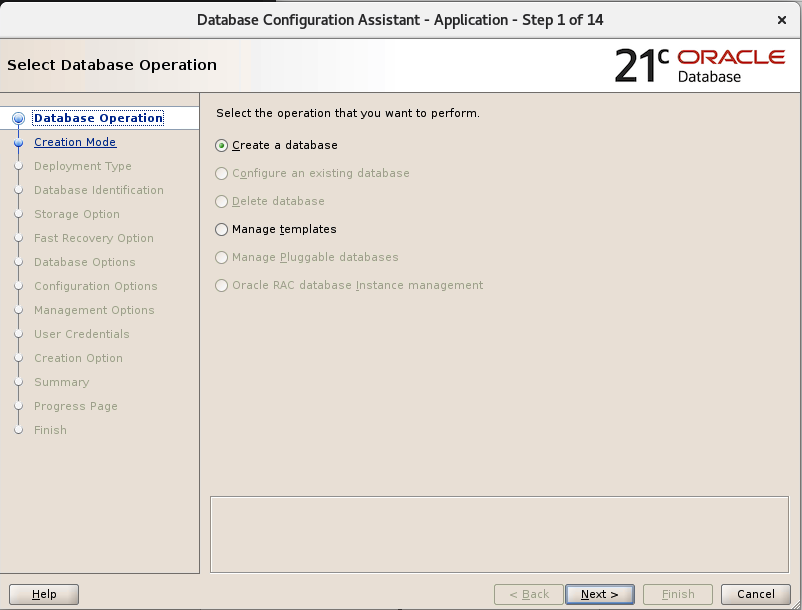This screenshot has height=610, width=802.
Task: Click the Storage Option step indicator
Action: 18,214
